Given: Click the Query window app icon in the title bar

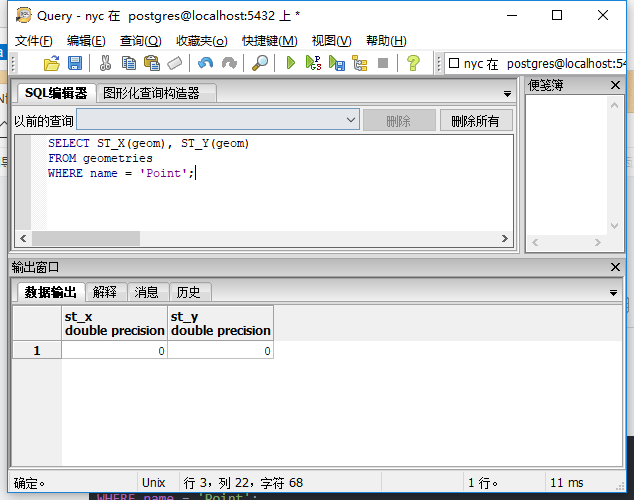Looking at the screenshot, I should pyautogui.click(x=23, y=15).
